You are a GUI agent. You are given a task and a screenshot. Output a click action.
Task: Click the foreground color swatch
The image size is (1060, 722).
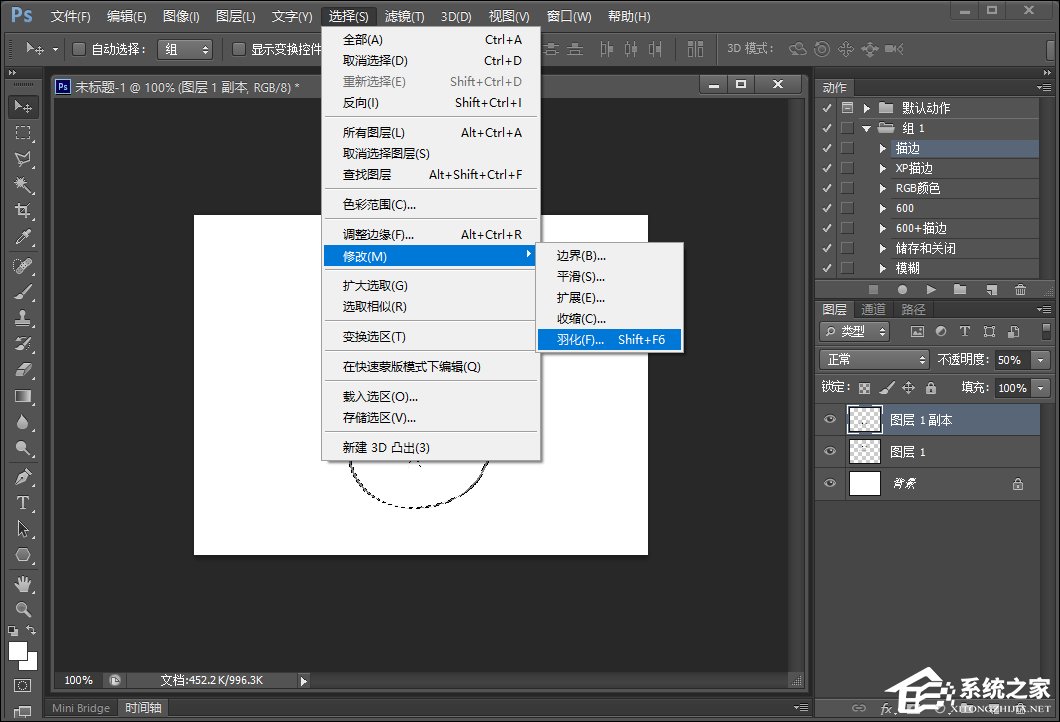click(x=18, y=651)
